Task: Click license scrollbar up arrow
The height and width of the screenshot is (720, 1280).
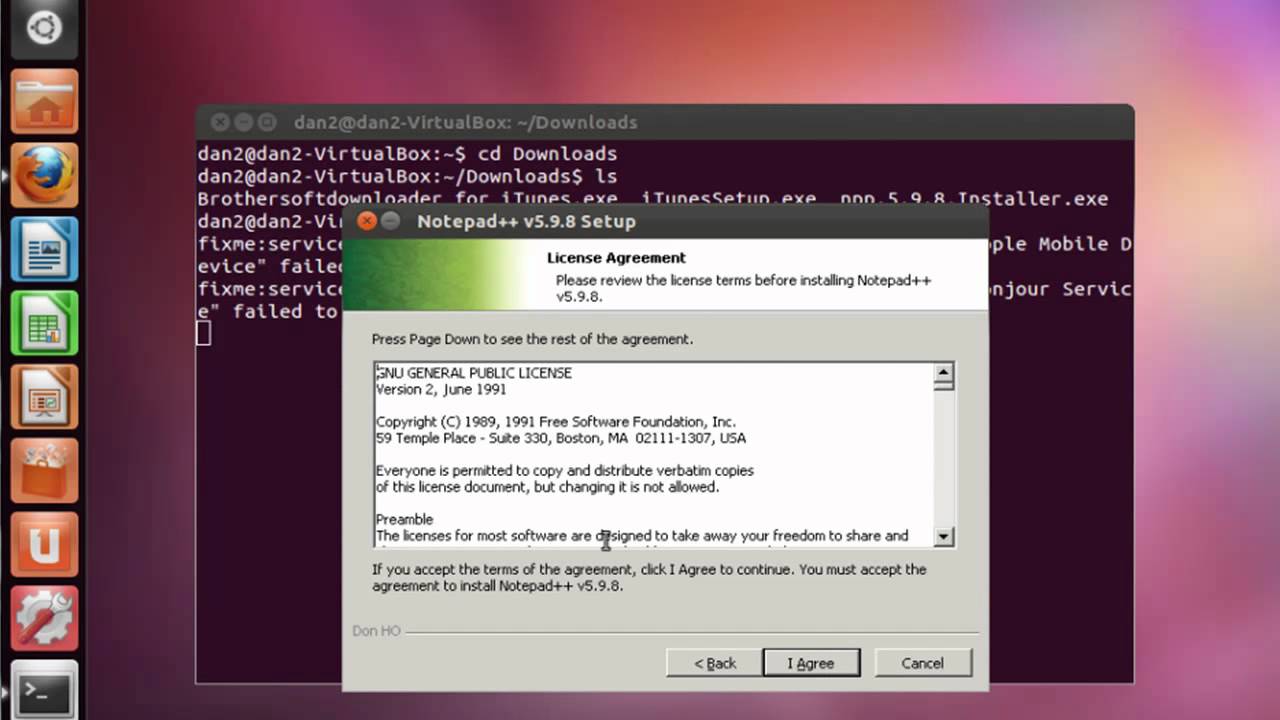Action: coord(943,375)
